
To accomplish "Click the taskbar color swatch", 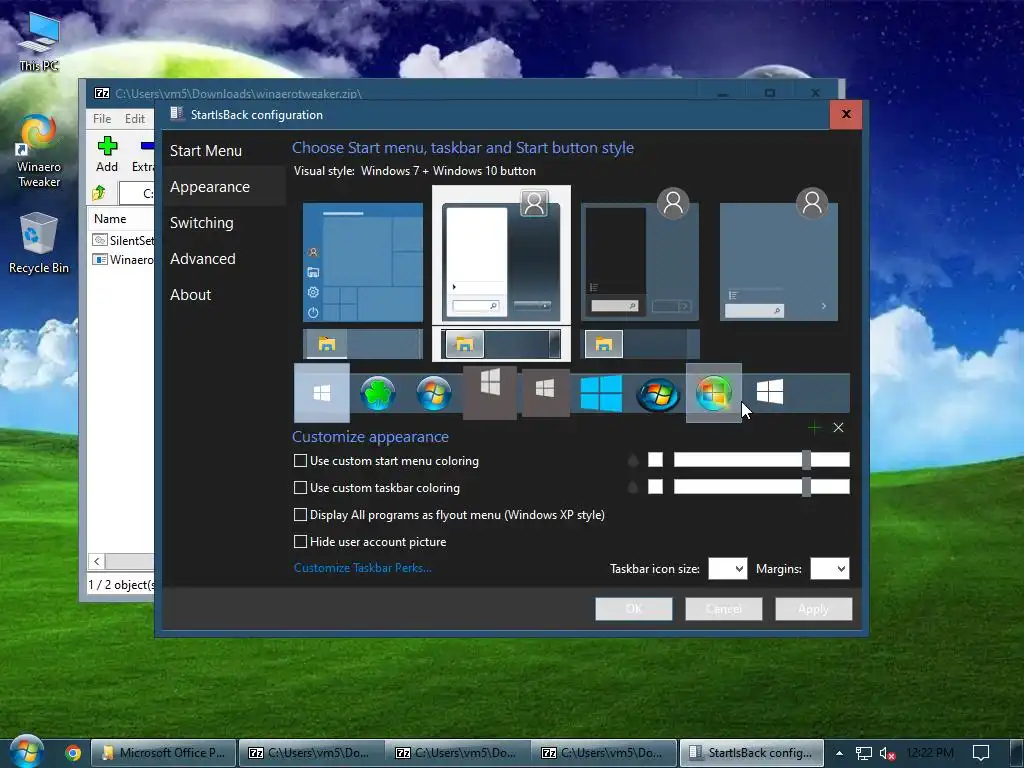I will (x=655, y=487).
